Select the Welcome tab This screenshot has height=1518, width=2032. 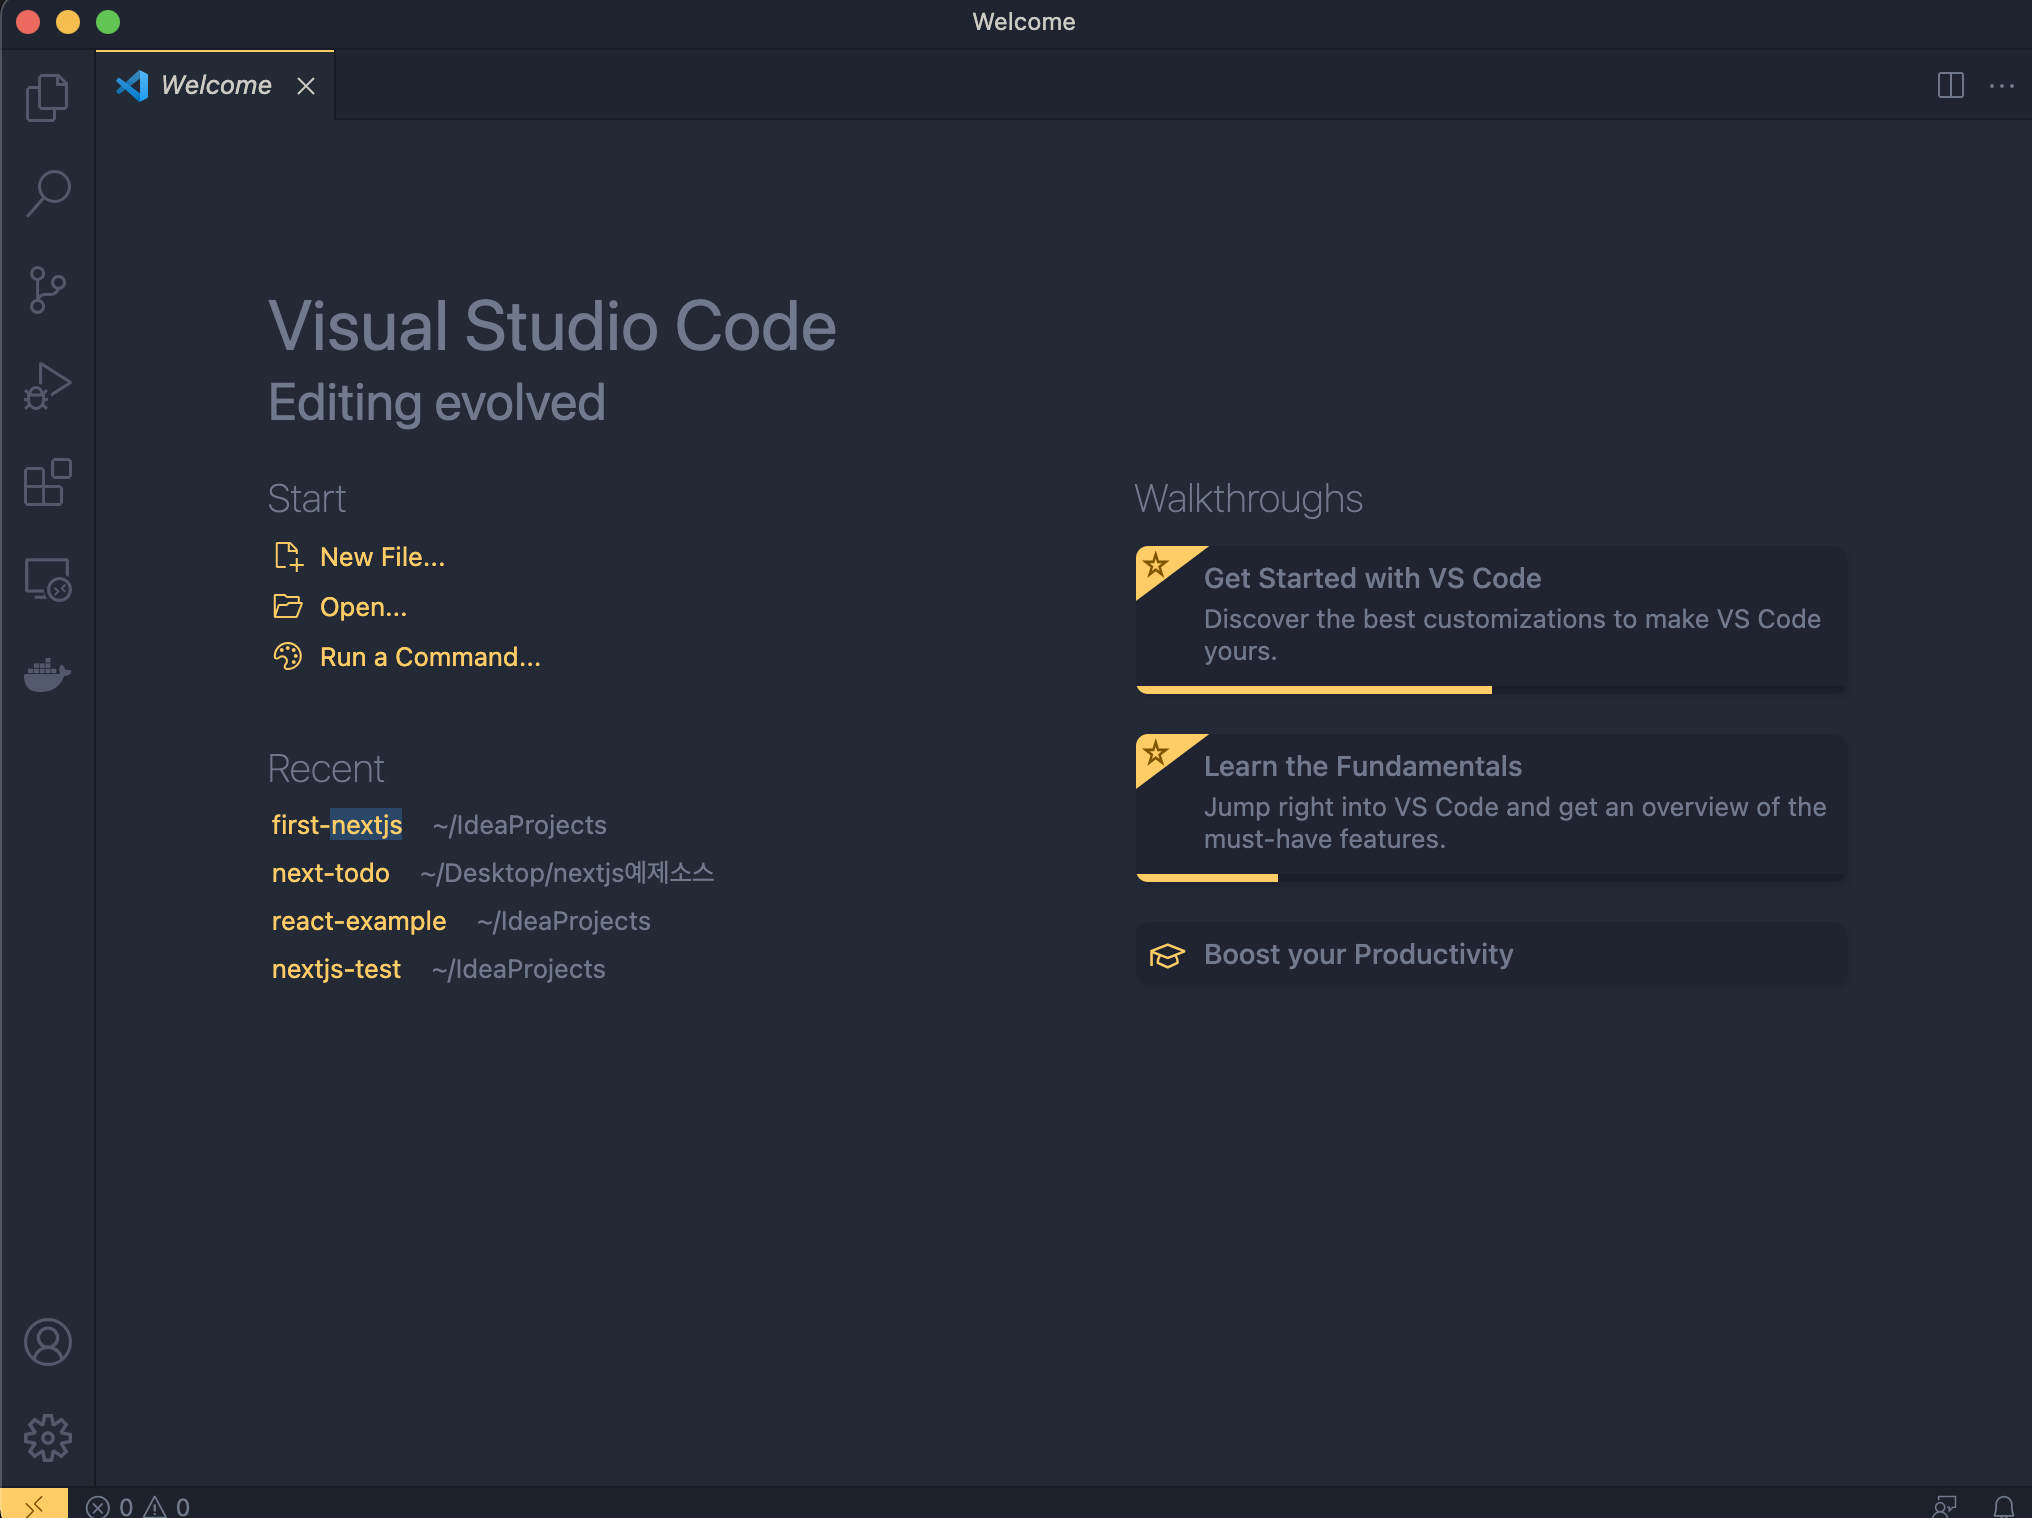pyautogui.click(x=215, y=86)
